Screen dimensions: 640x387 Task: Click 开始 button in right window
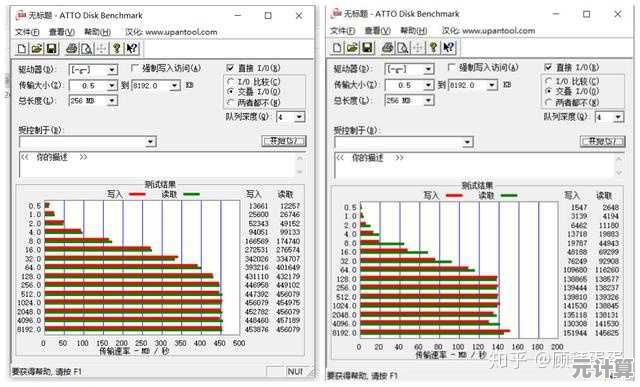click(602, 141)
